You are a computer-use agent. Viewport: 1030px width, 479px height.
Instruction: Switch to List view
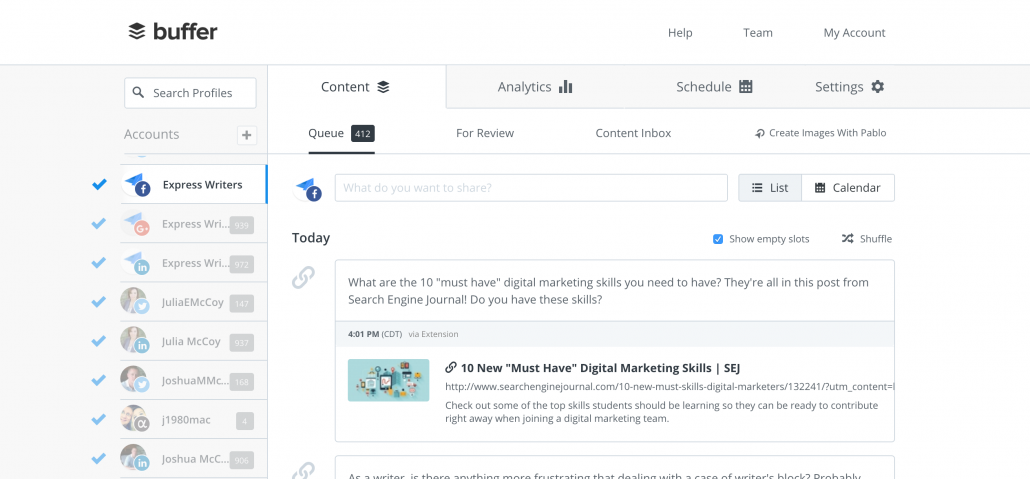coord(770,188)
